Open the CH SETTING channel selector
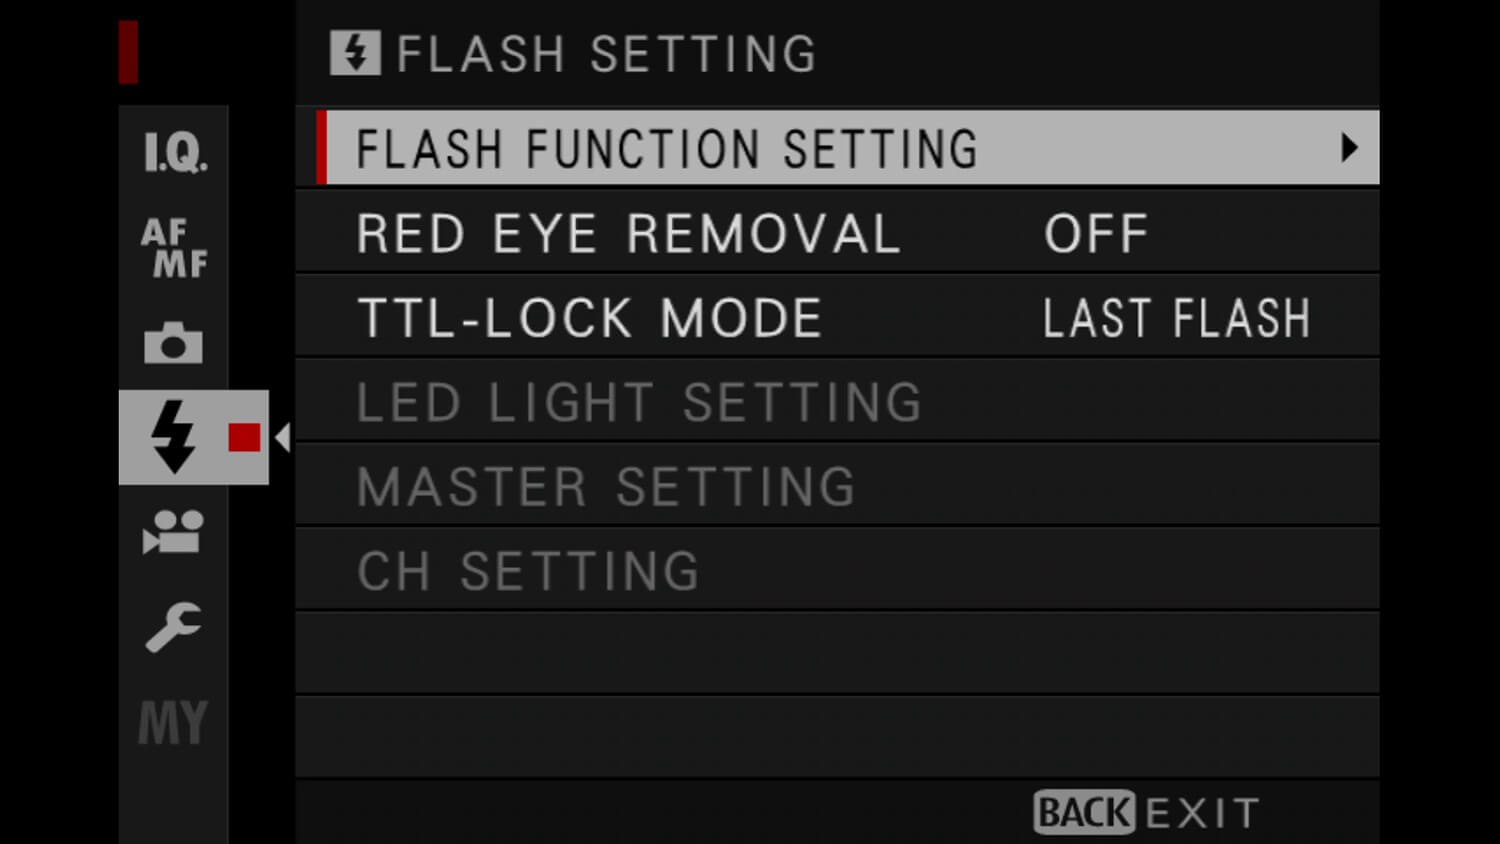The height and width of the screenshot is (844, 1500). coord(528,570)
